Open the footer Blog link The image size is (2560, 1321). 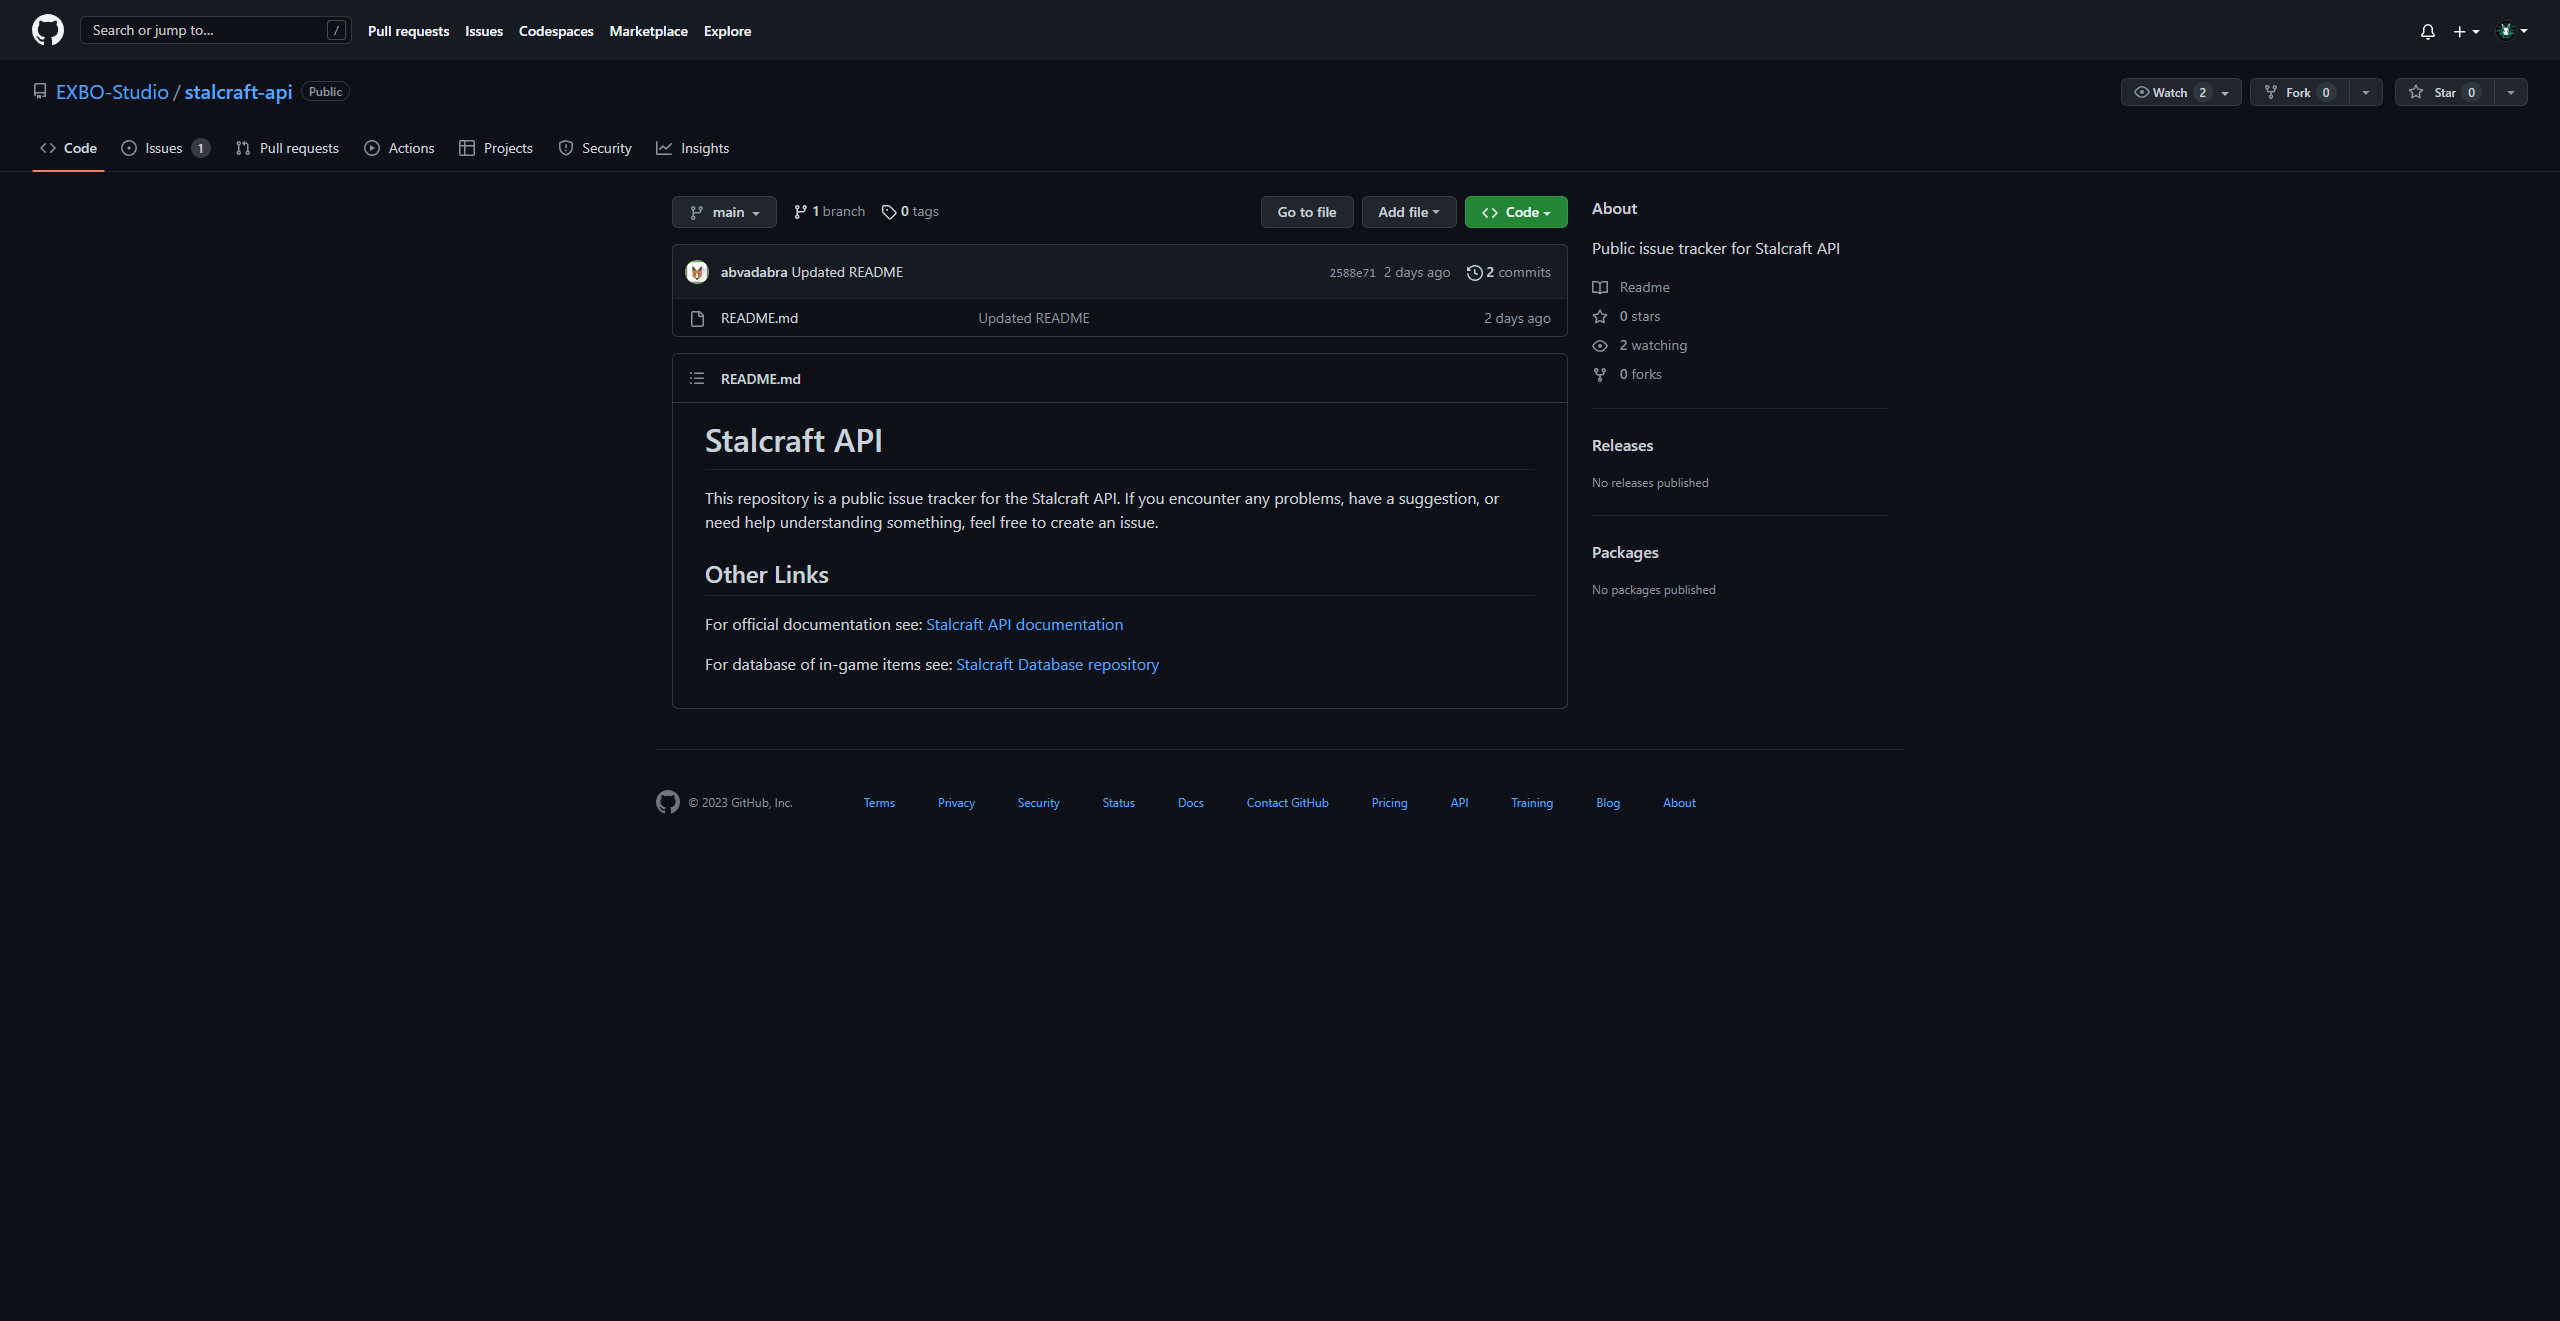1608,803
